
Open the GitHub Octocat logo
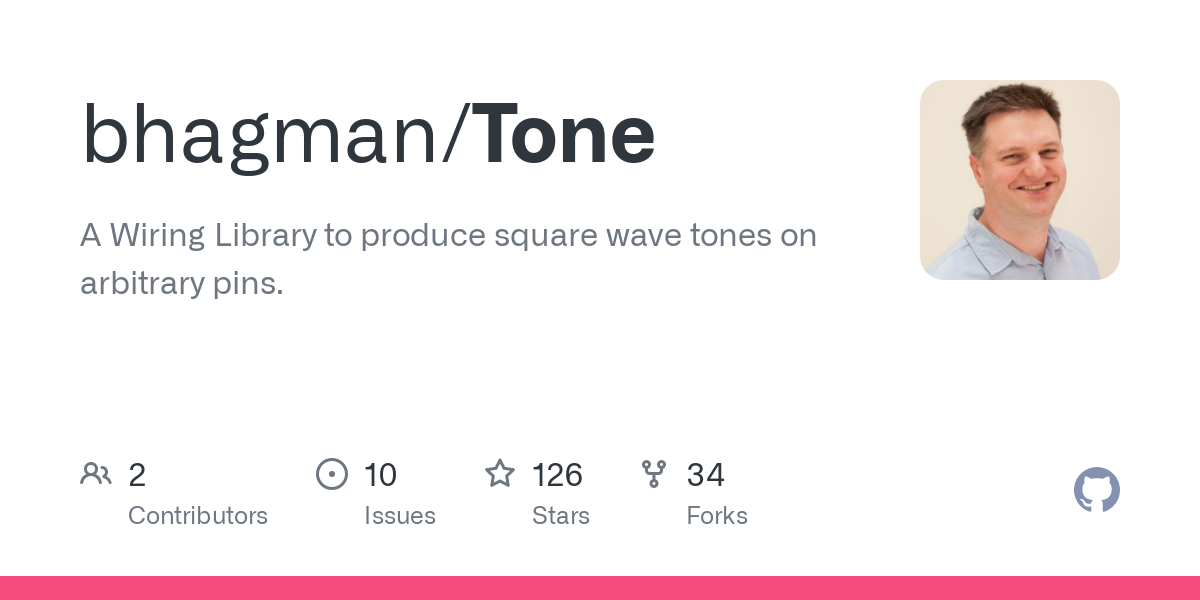[x=1096, y=490]
